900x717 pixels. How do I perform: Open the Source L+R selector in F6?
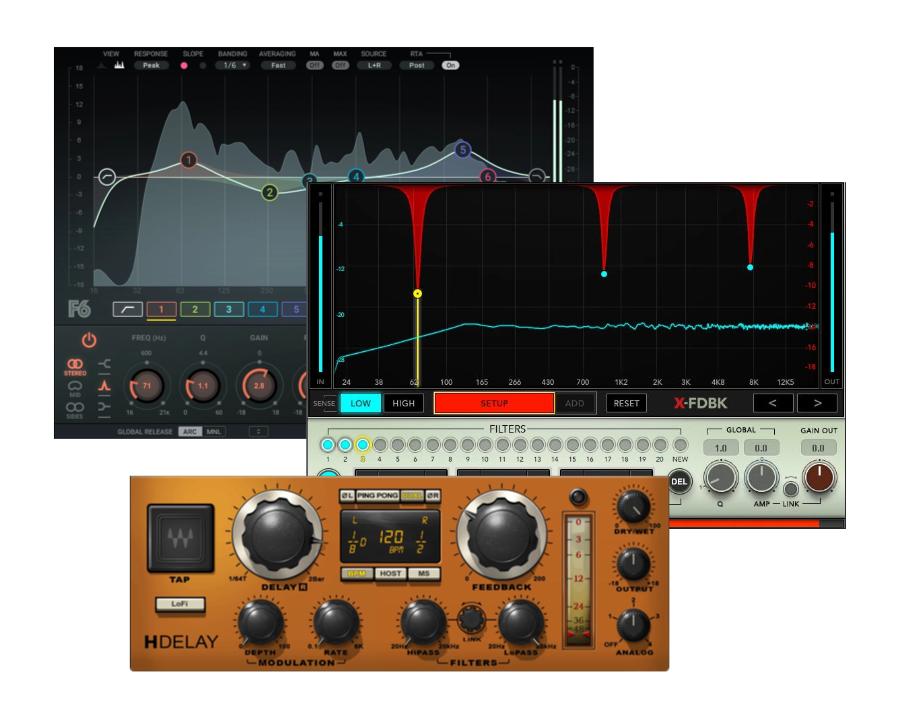(374, 65)
